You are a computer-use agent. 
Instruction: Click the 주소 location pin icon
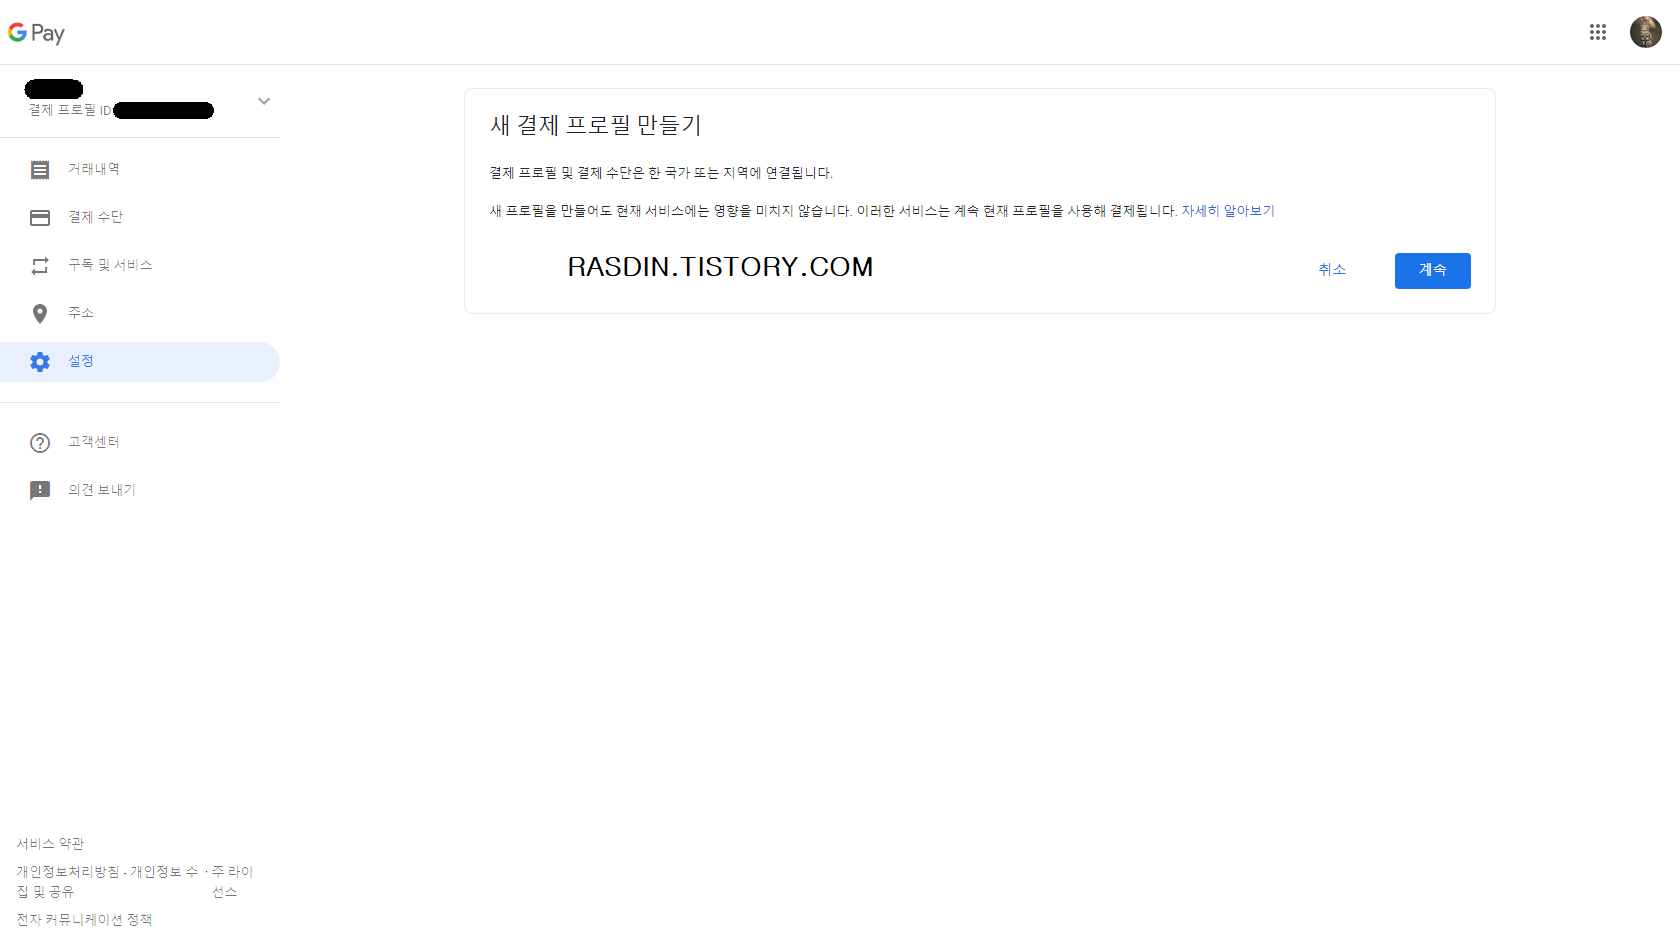[x=40, y=314]
